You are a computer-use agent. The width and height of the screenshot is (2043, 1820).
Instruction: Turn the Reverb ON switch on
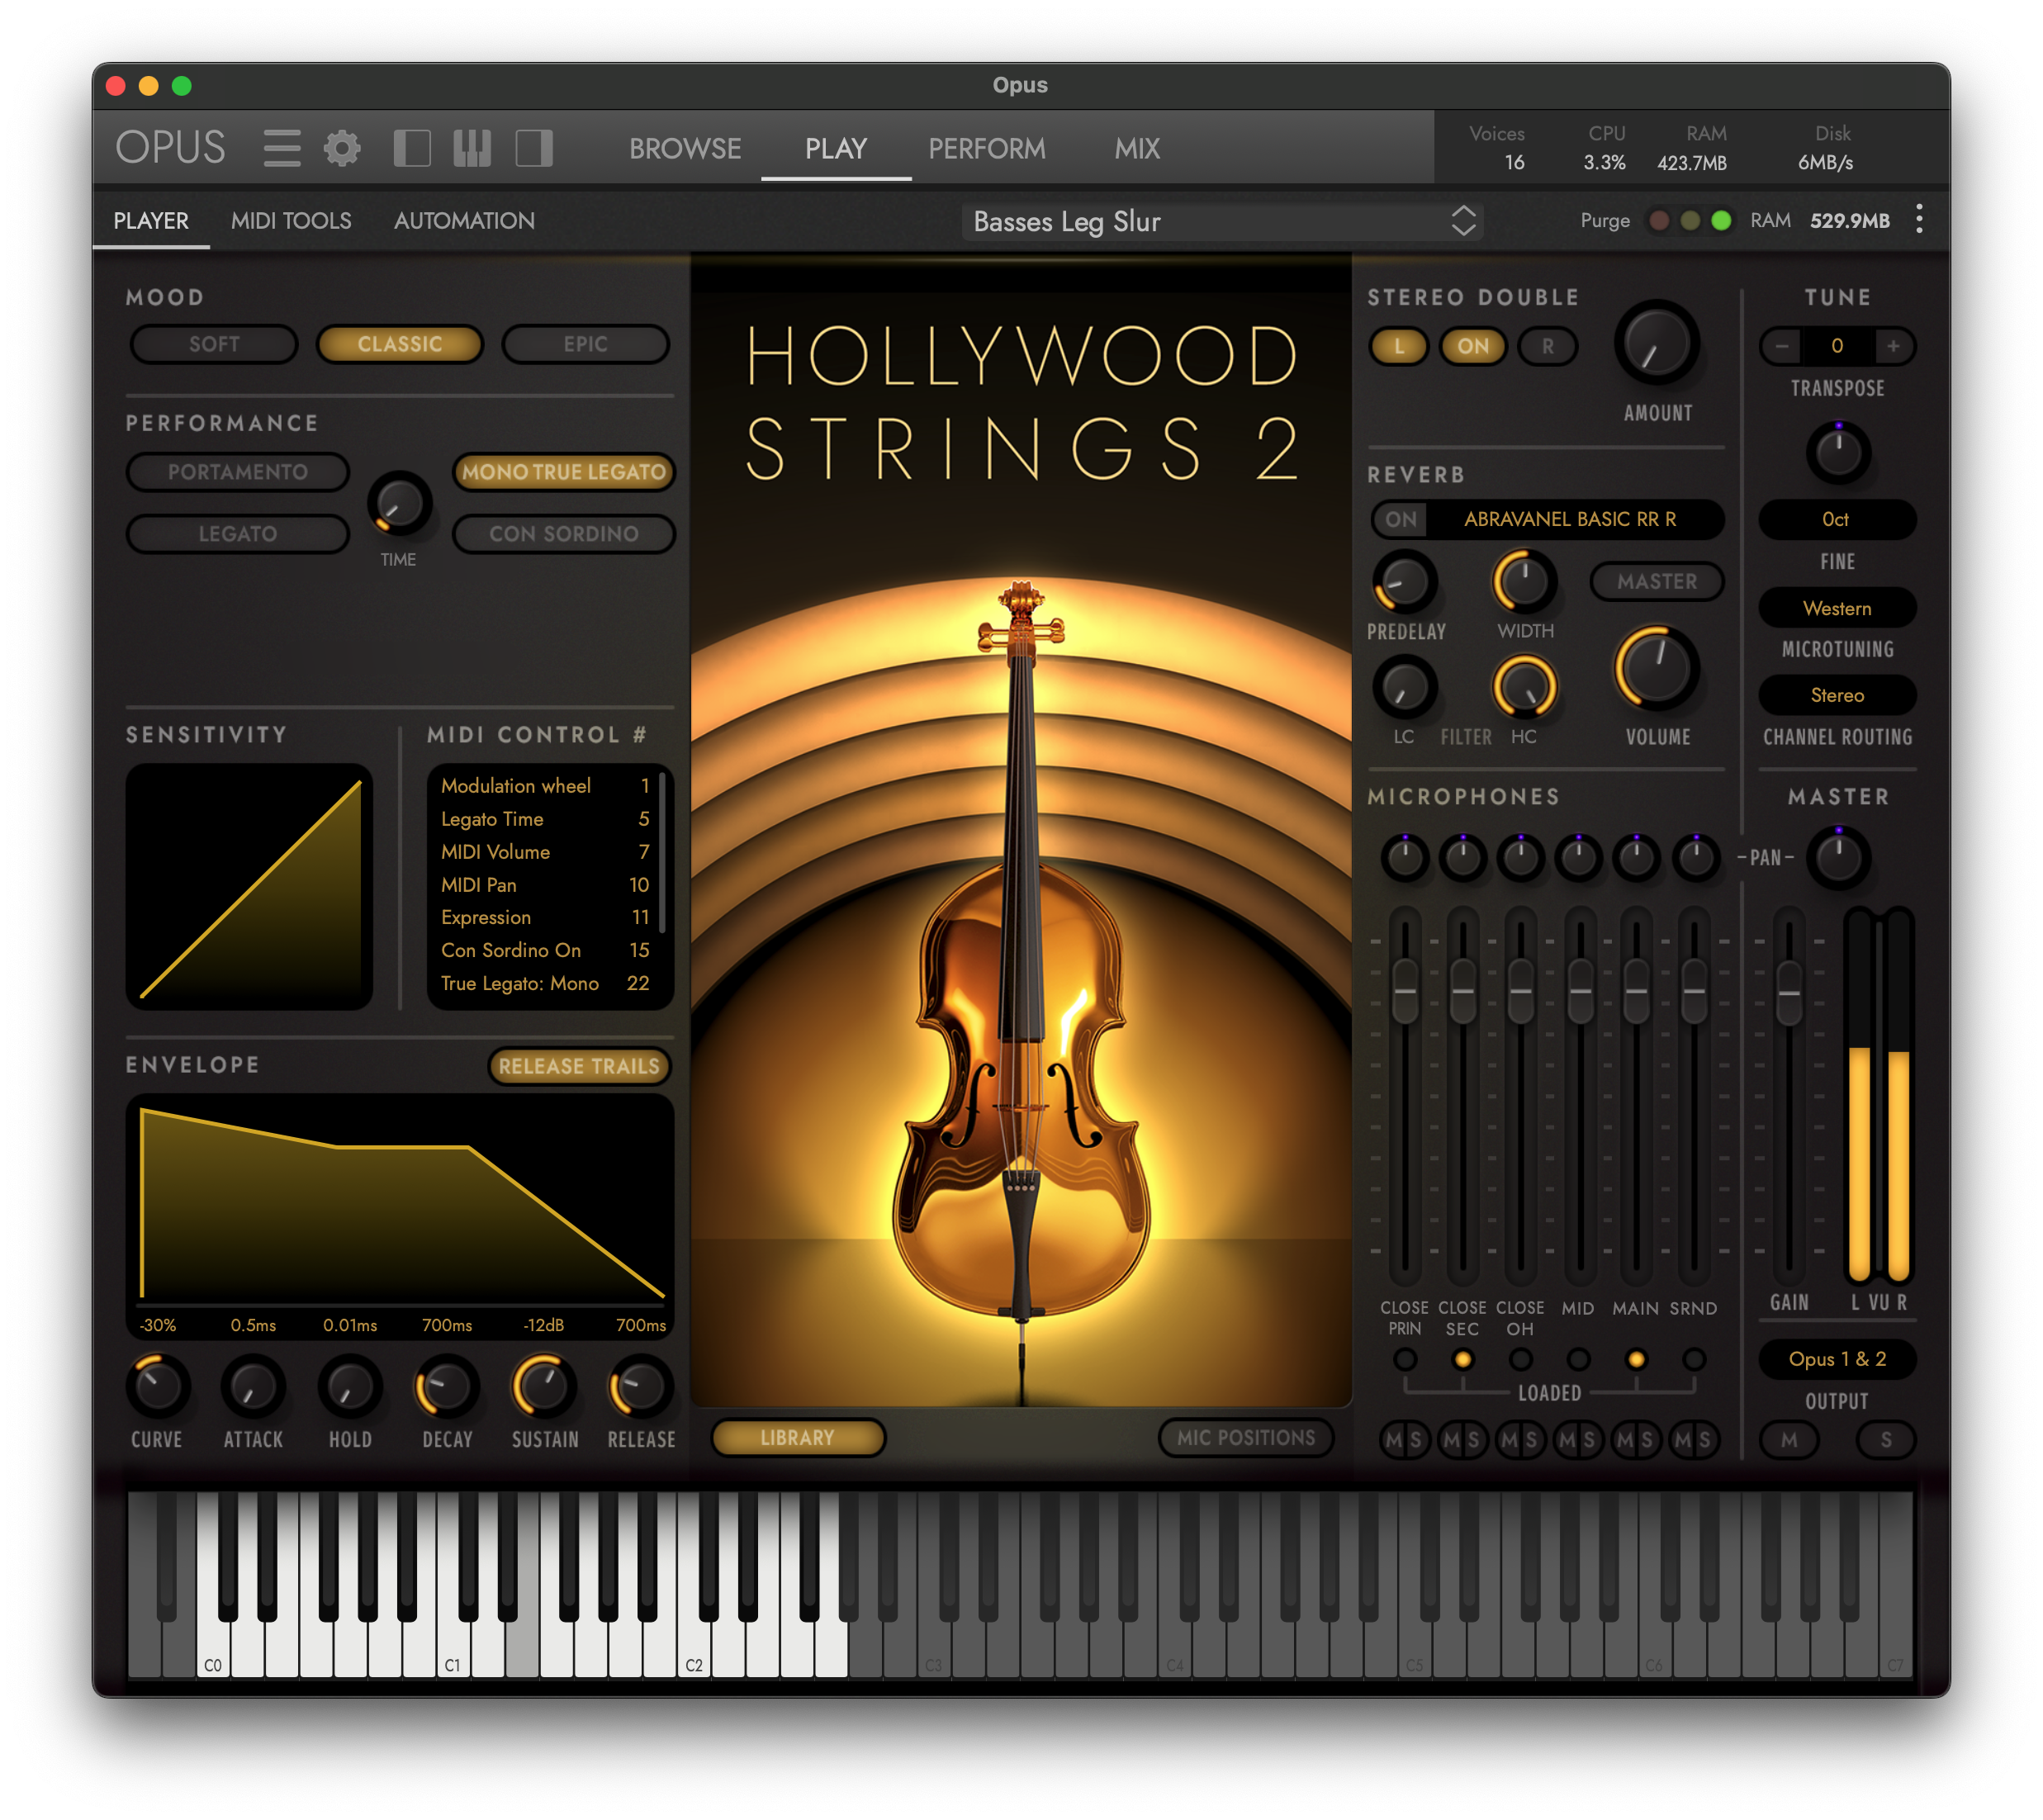pyautogui.click(x=1400, y=519)
